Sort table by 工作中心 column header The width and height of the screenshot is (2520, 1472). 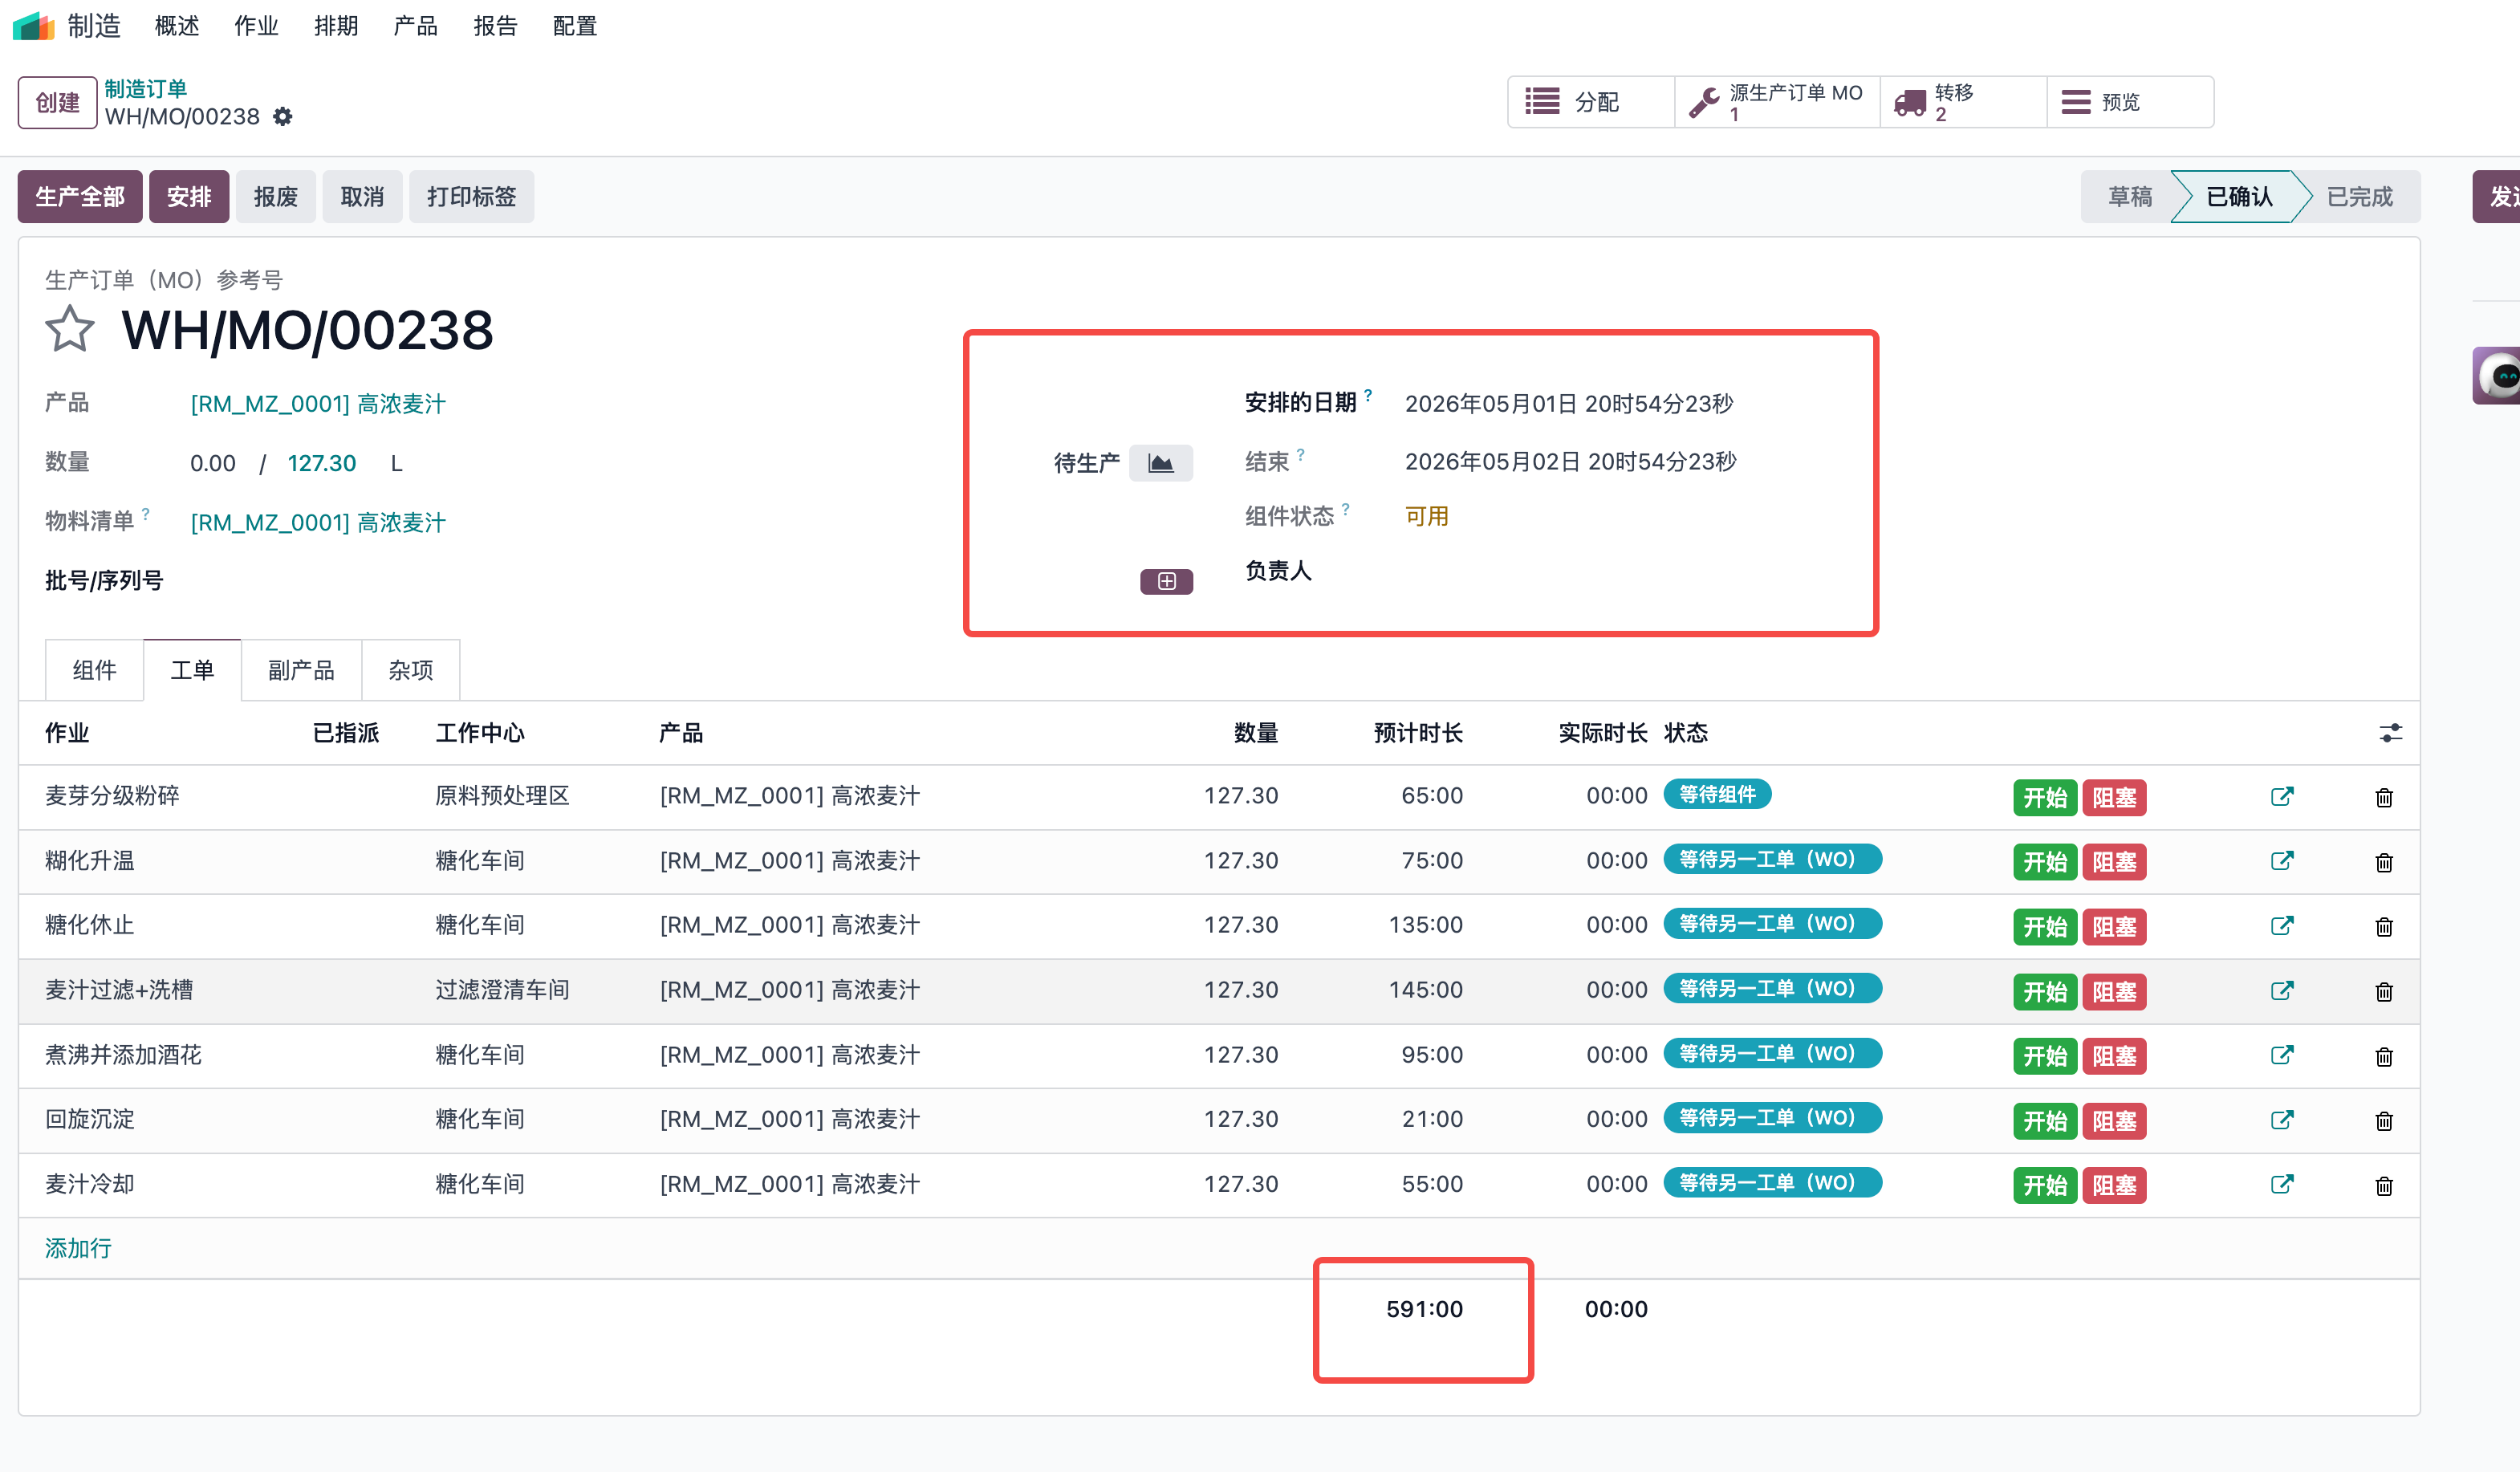pos(480,733)
